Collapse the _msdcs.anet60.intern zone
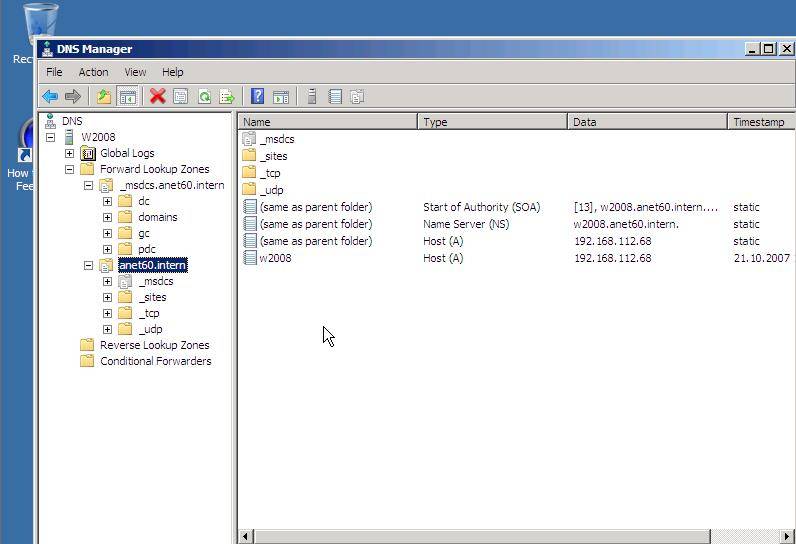Viewport: 796px width, 544px height. [88, 185]
